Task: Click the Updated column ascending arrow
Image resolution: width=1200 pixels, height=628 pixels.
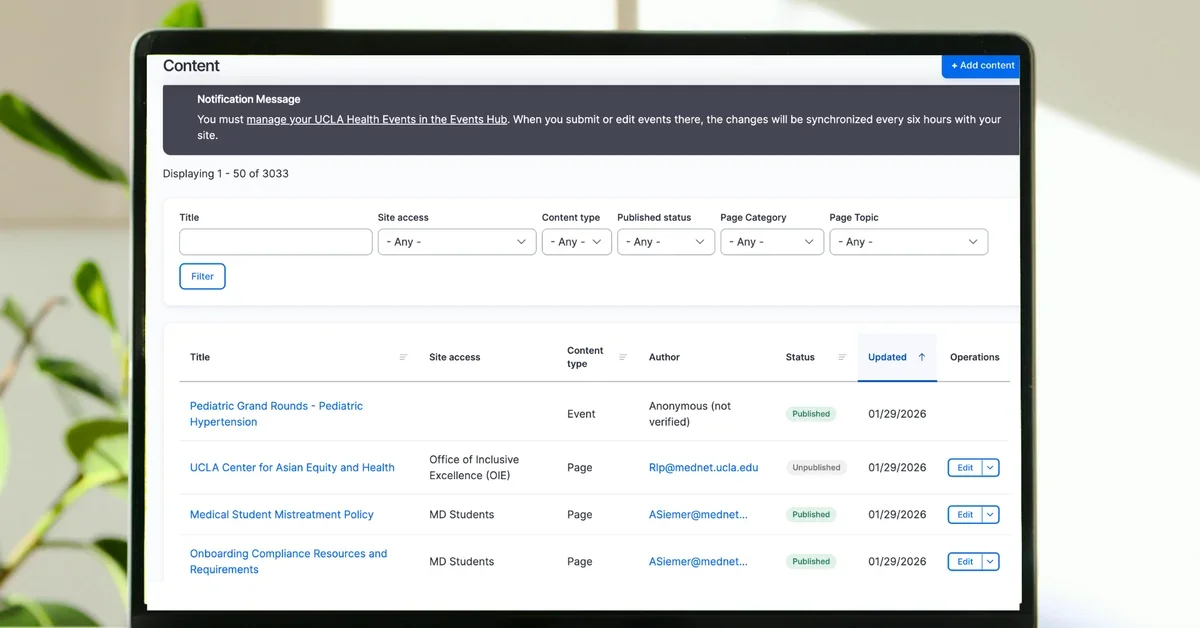Action: (x=922, y=357)
